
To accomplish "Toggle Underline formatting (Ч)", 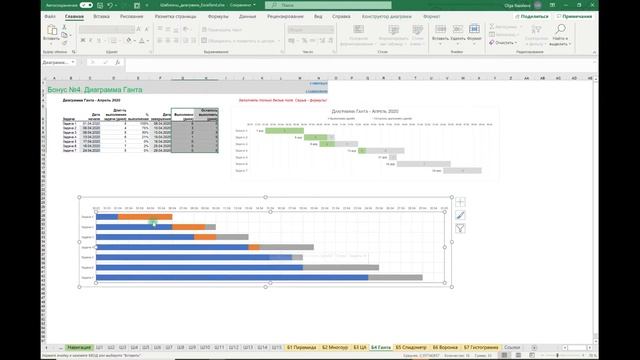I will (x=99, y=40).
